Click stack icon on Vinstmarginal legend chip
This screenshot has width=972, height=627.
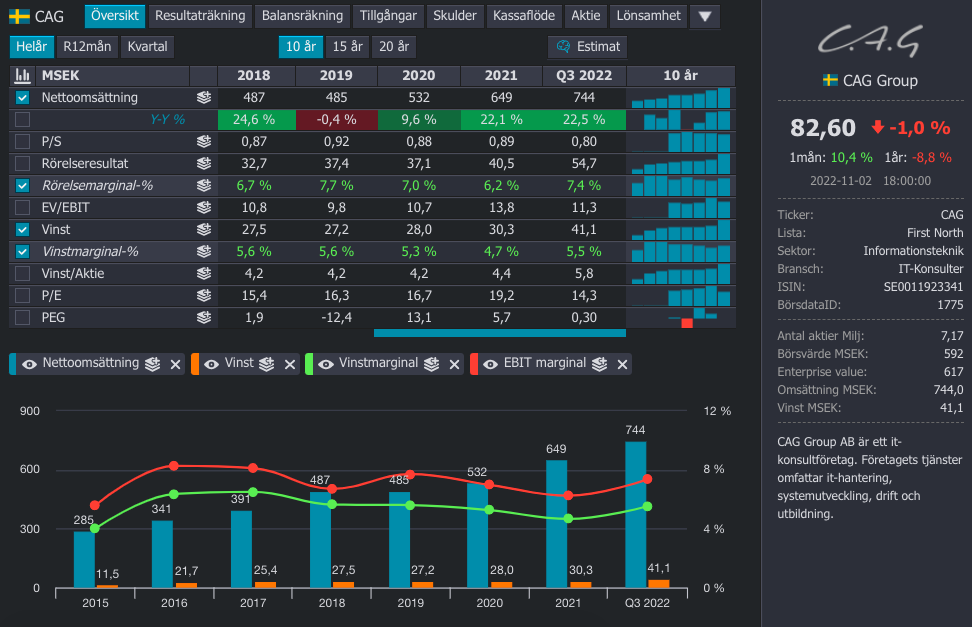point(433,364)
